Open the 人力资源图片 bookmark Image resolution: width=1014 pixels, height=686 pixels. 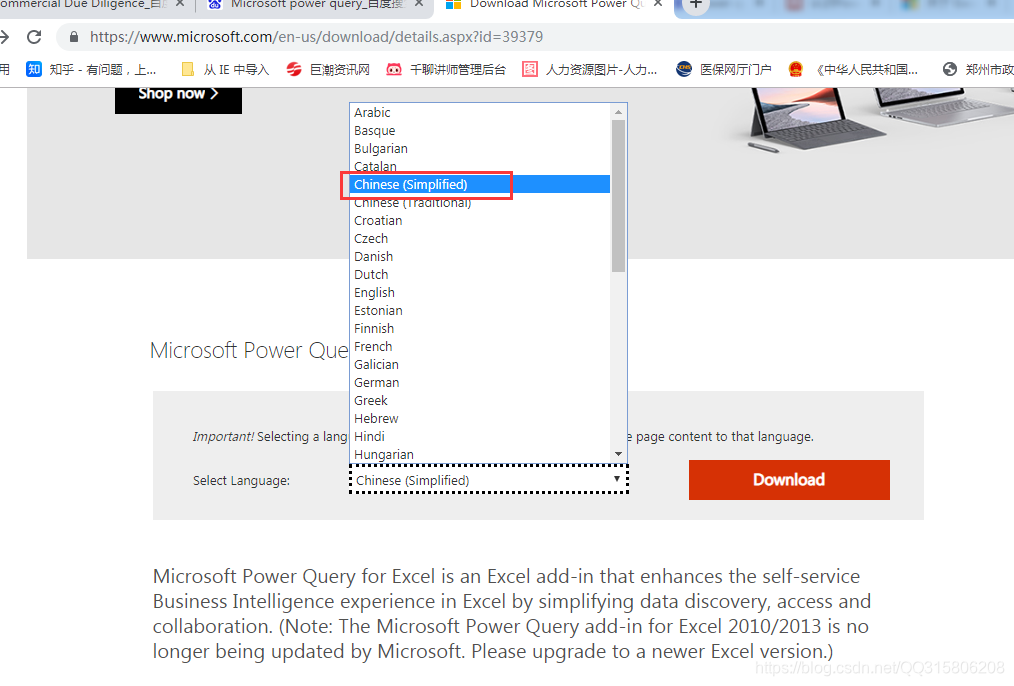[x=590, y=69]
